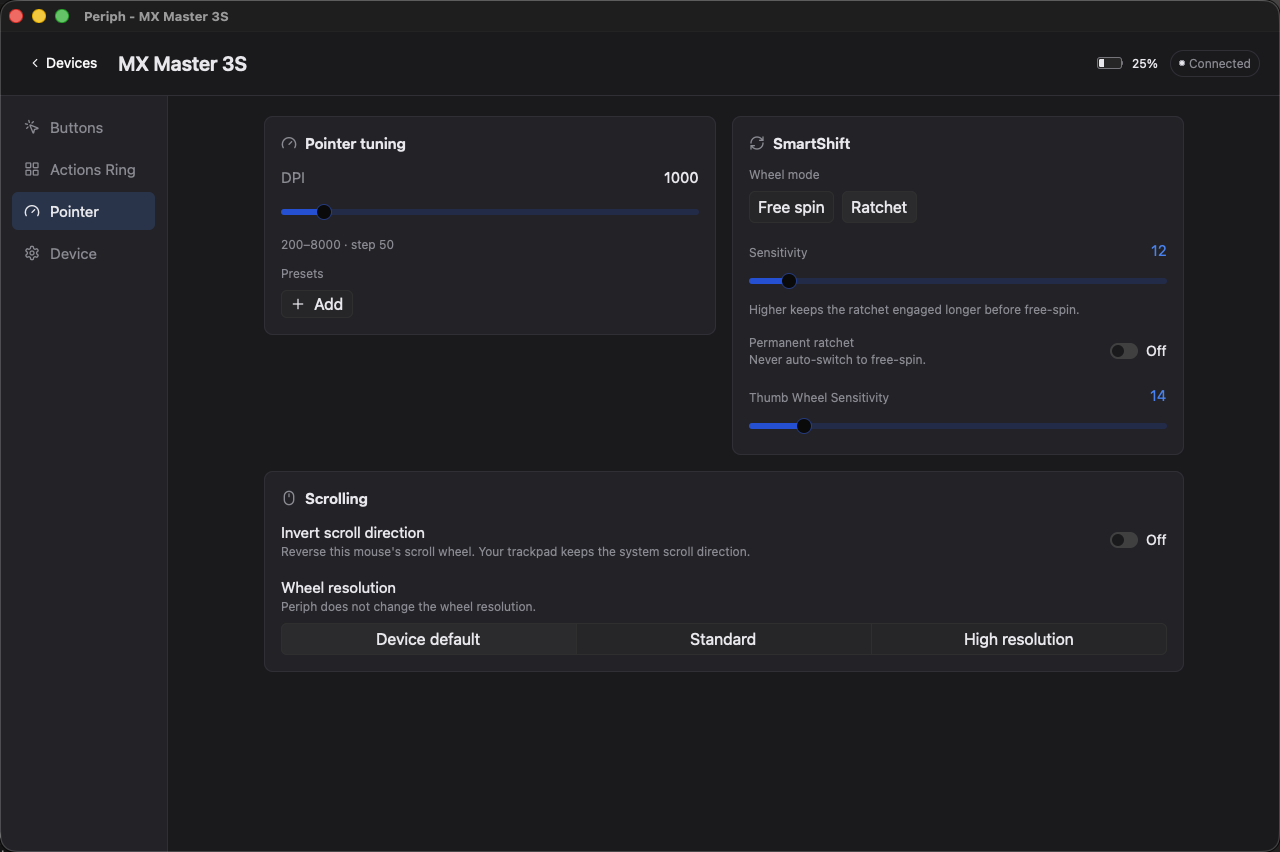Click "Periph does not change the wheel resolution."

(x=408, y=607)
